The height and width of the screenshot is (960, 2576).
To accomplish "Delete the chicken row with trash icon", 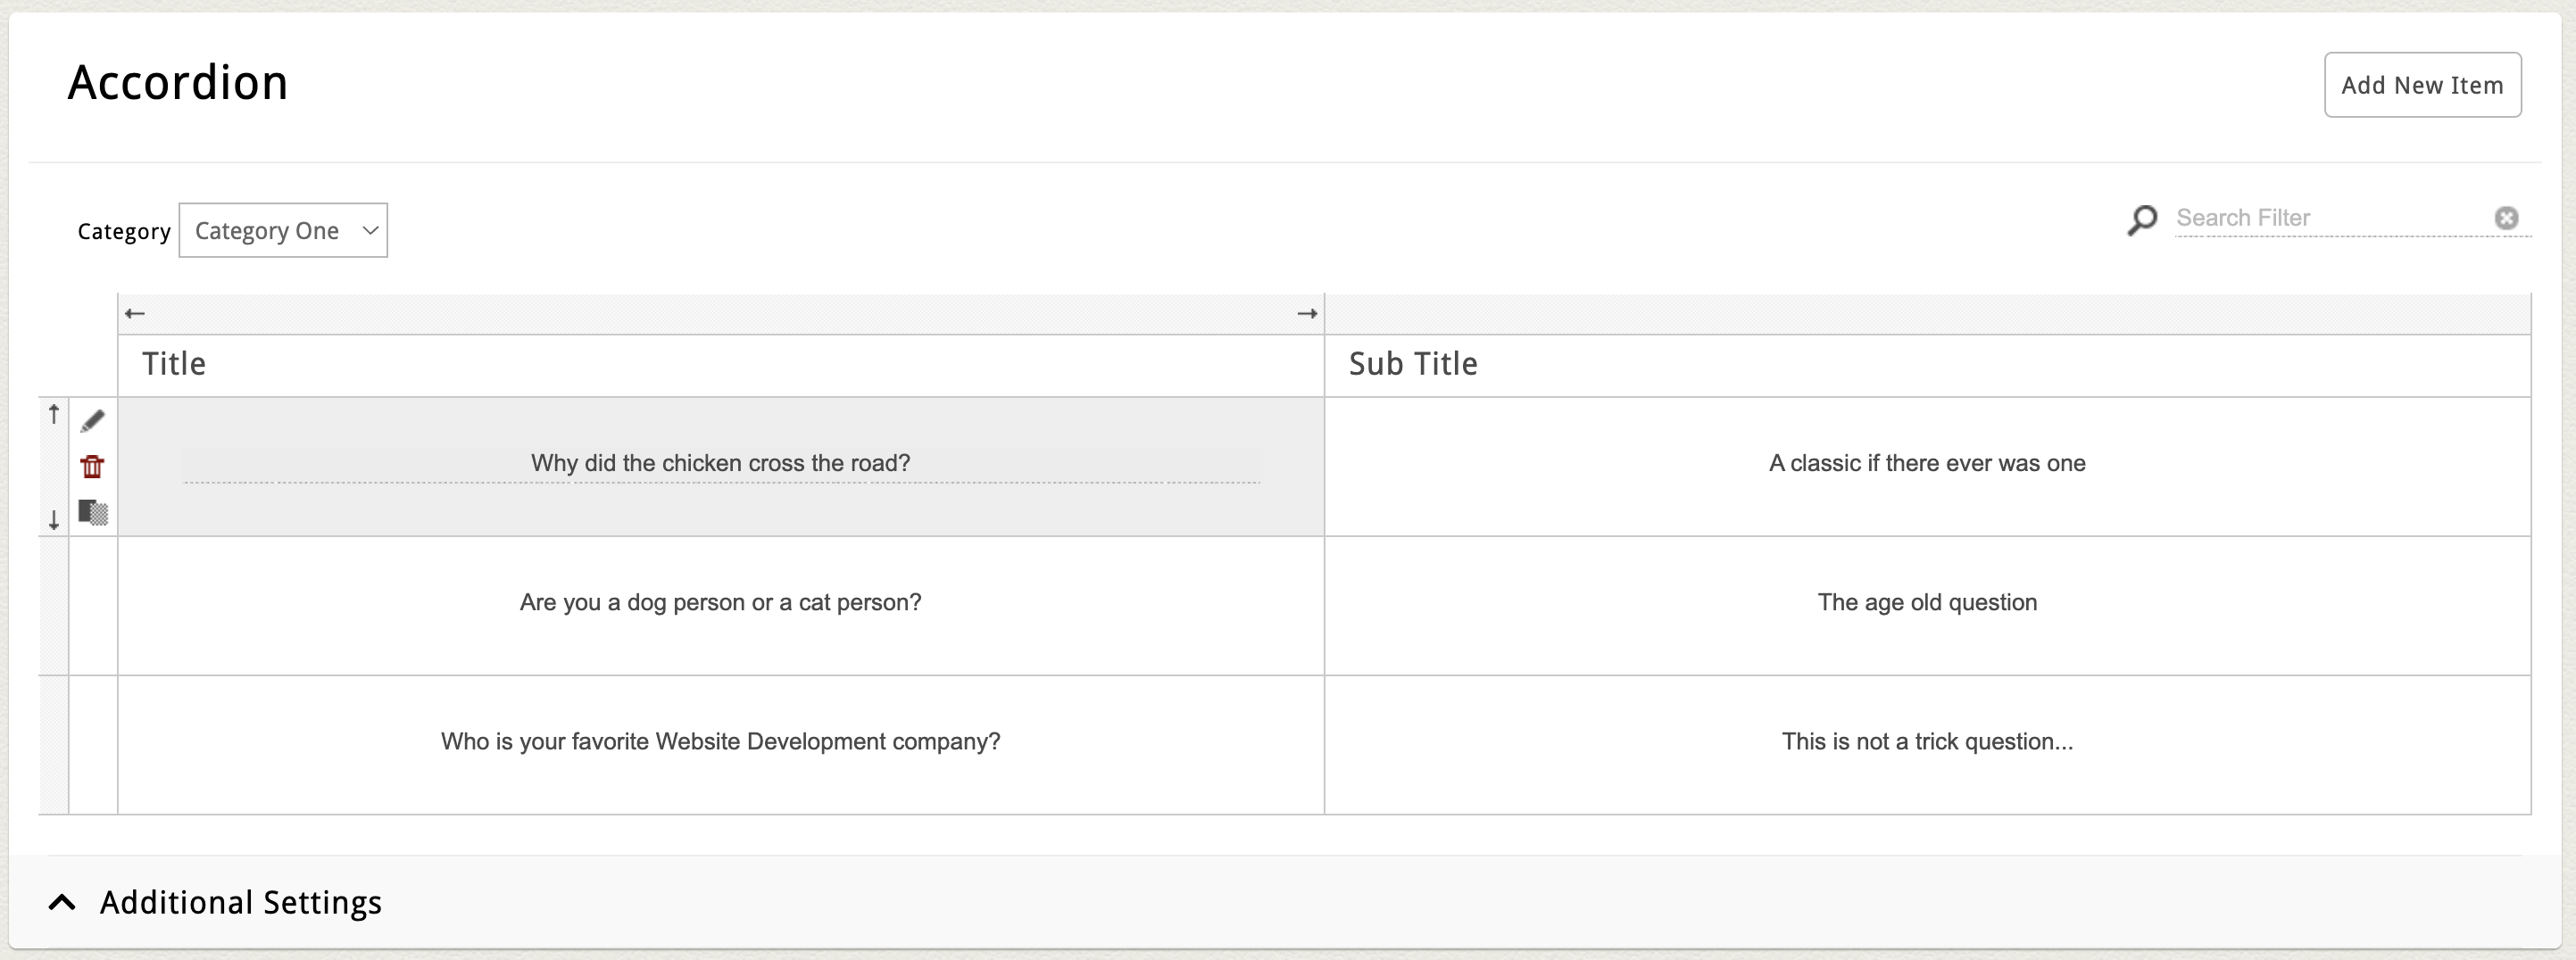I will tap(92, 466).
